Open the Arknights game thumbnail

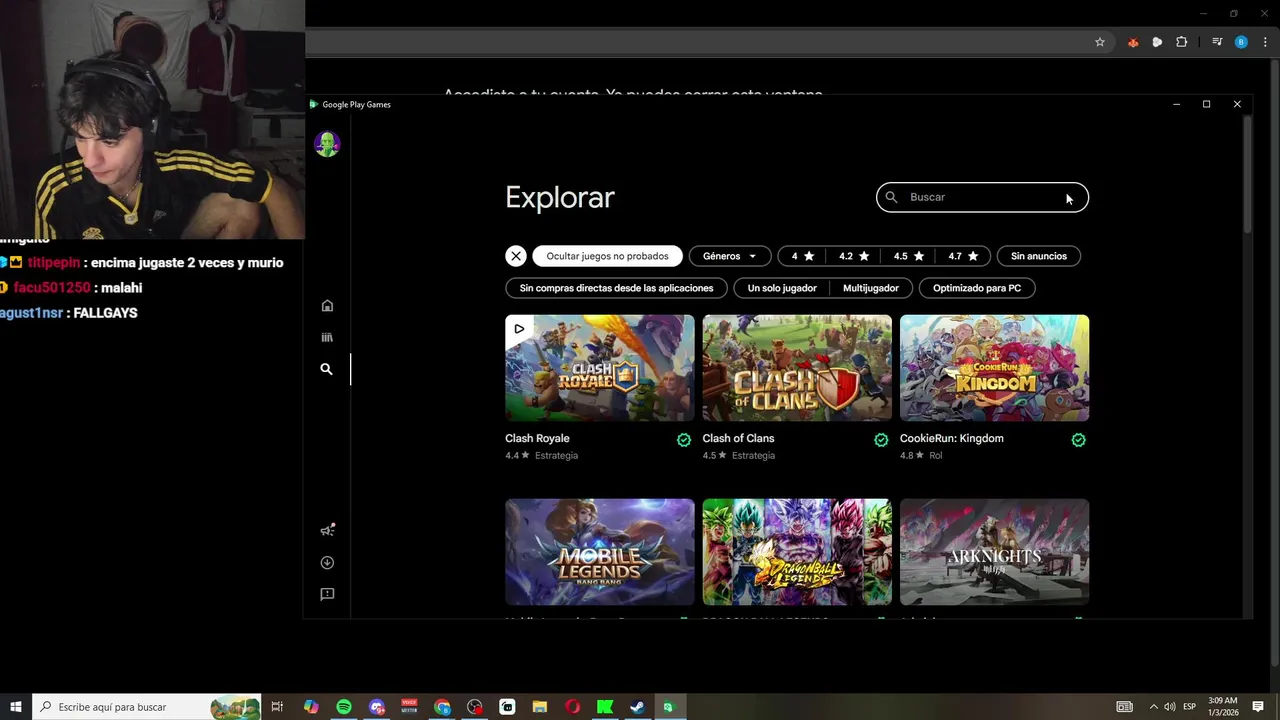pos(995,552)
